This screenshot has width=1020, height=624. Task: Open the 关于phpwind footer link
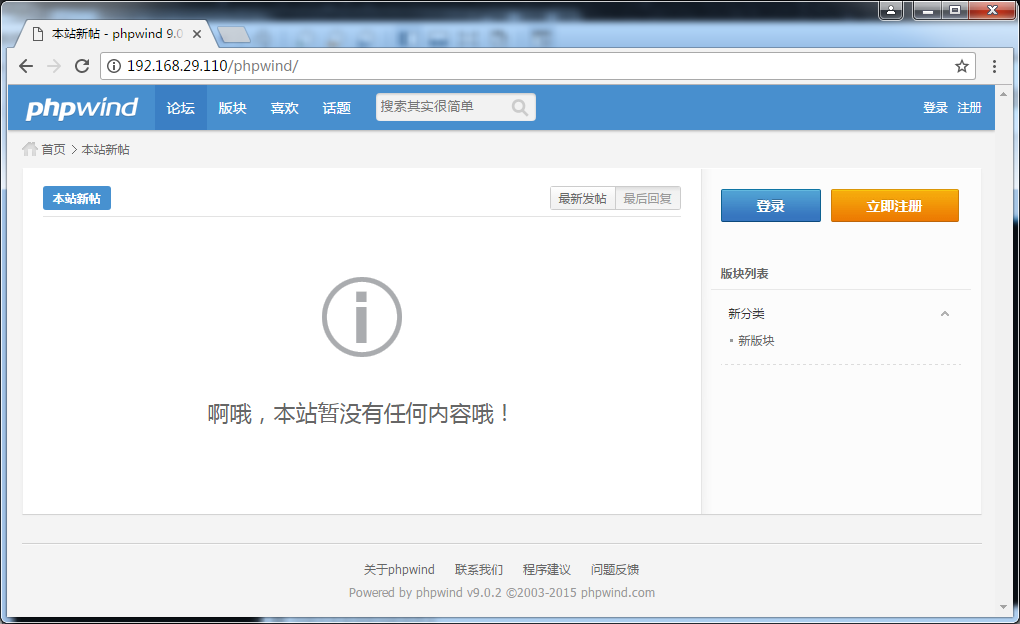[x=399, y=569]
